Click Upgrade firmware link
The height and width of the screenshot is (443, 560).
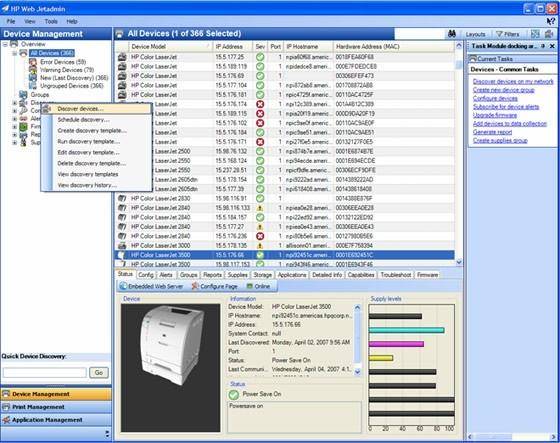click(495, 115)
